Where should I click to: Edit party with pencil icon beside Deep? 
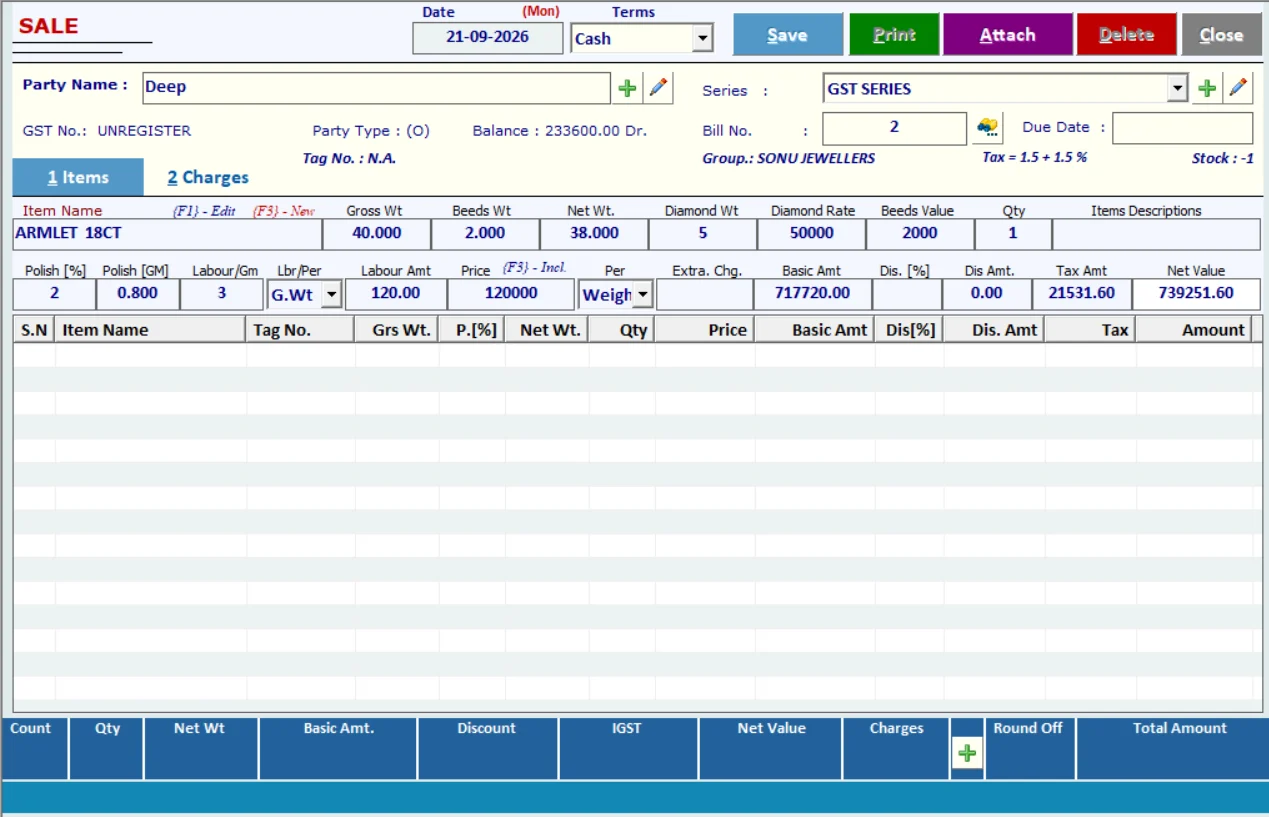(x=658, y=88)
